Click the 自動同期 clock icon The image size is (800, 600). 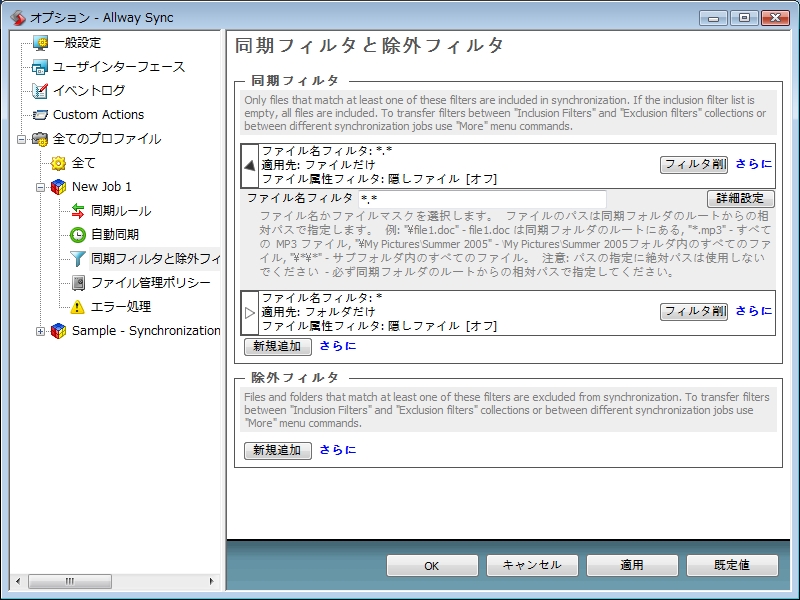[x=78, y=235]
